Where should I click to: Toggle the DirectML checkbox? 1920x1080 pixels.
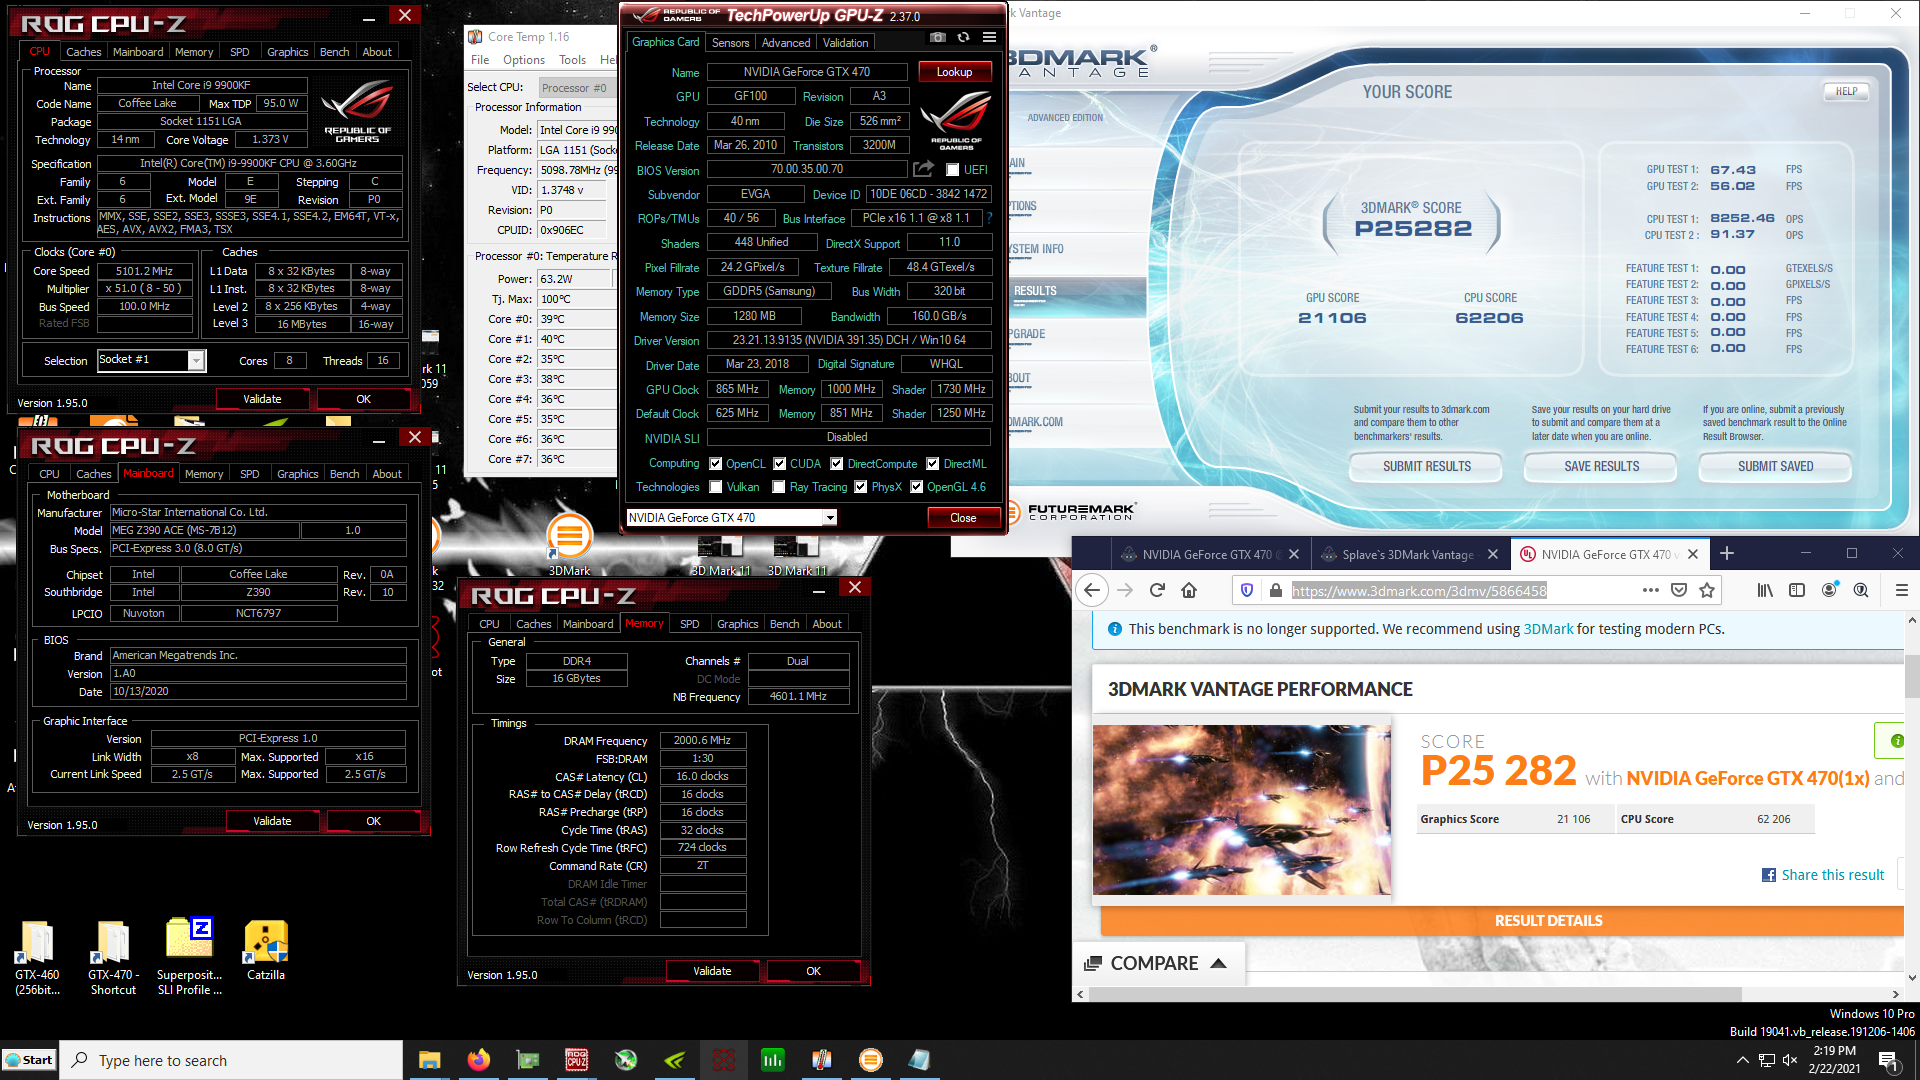point(933,464)
